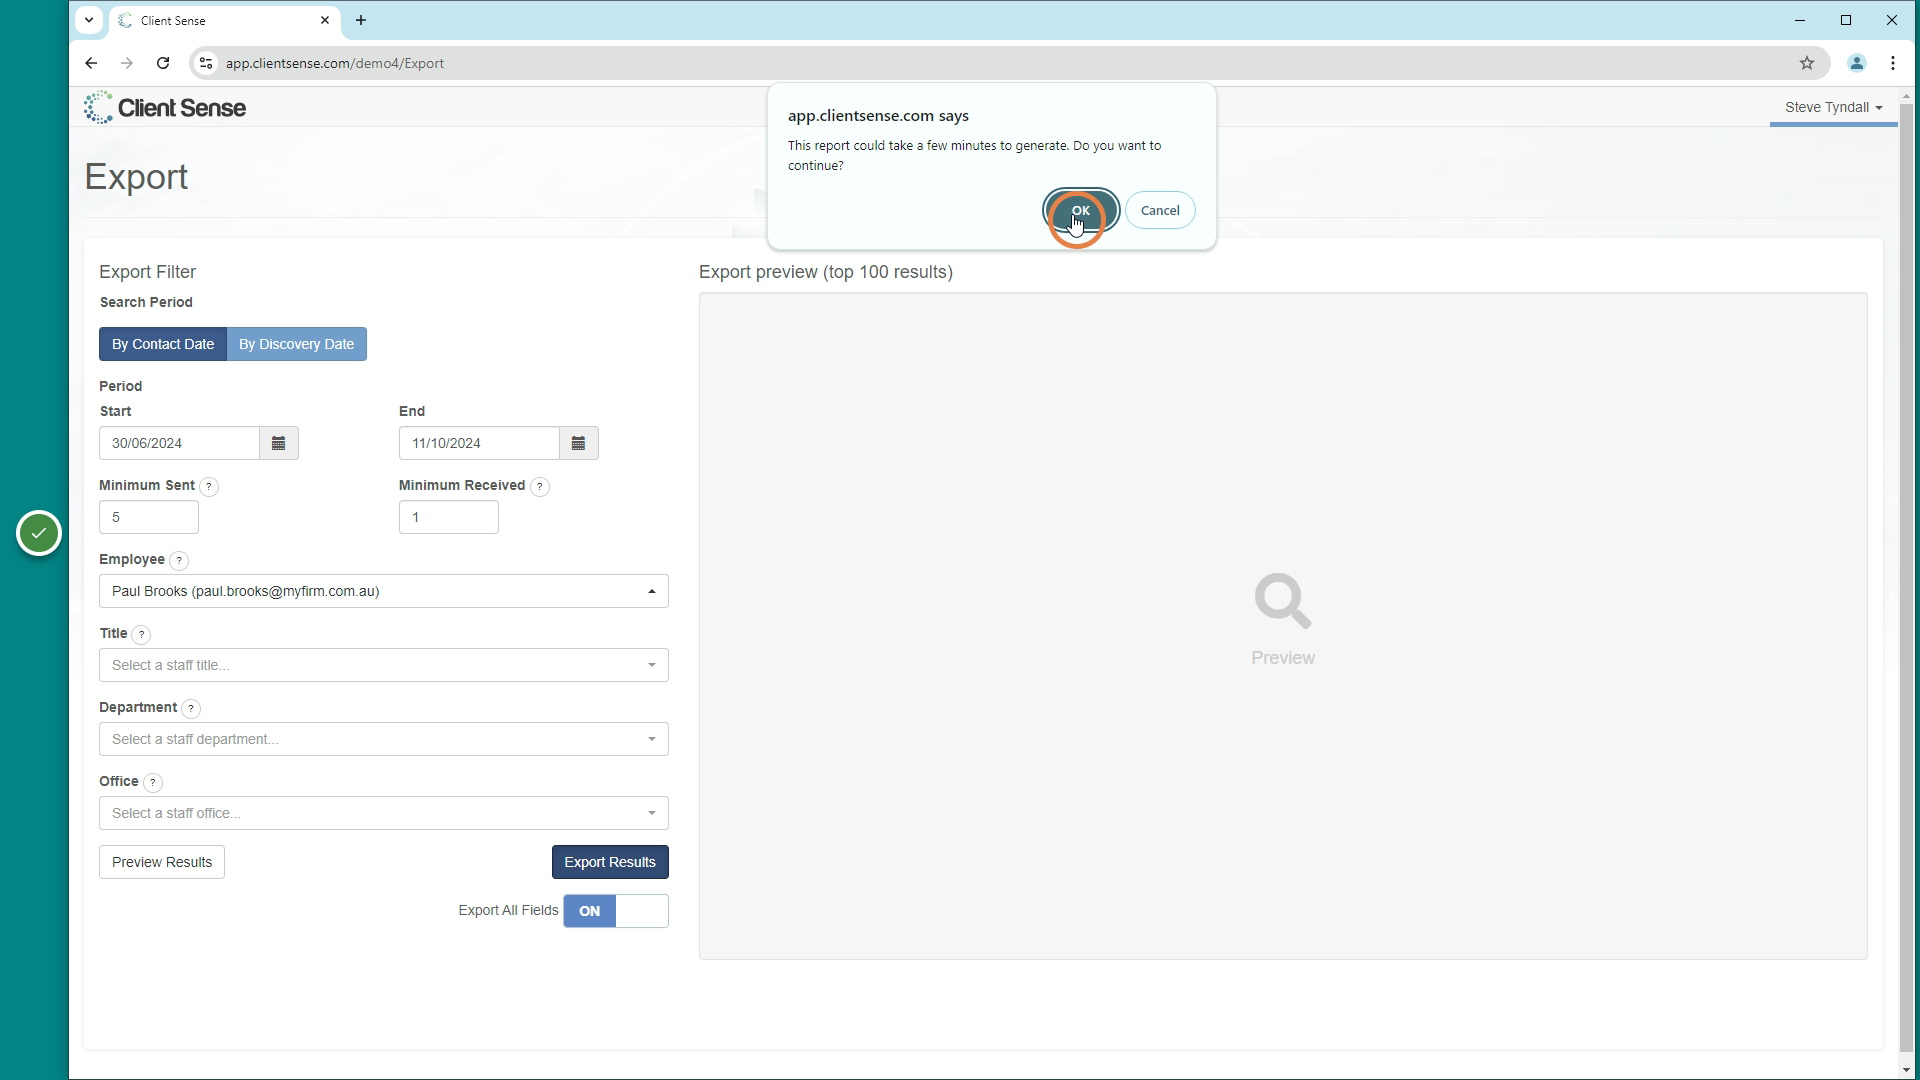Go to Client Sense home logo
Screen dimensions: 1920x1080
point(165,107)
